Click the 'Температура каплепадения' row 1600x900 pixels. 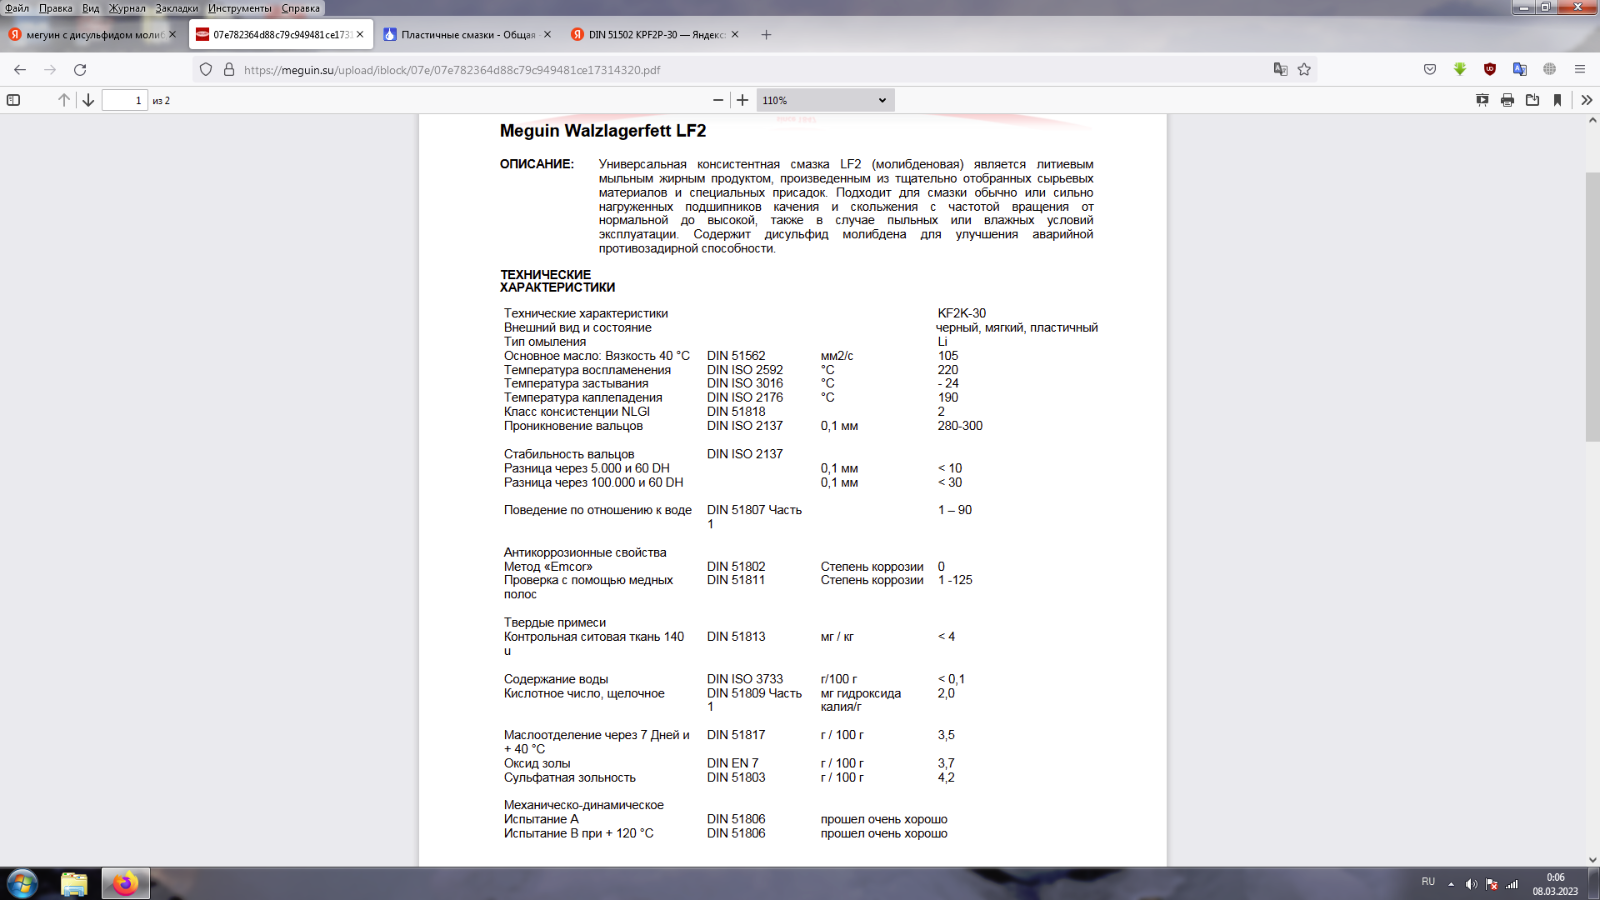[583, 398]
